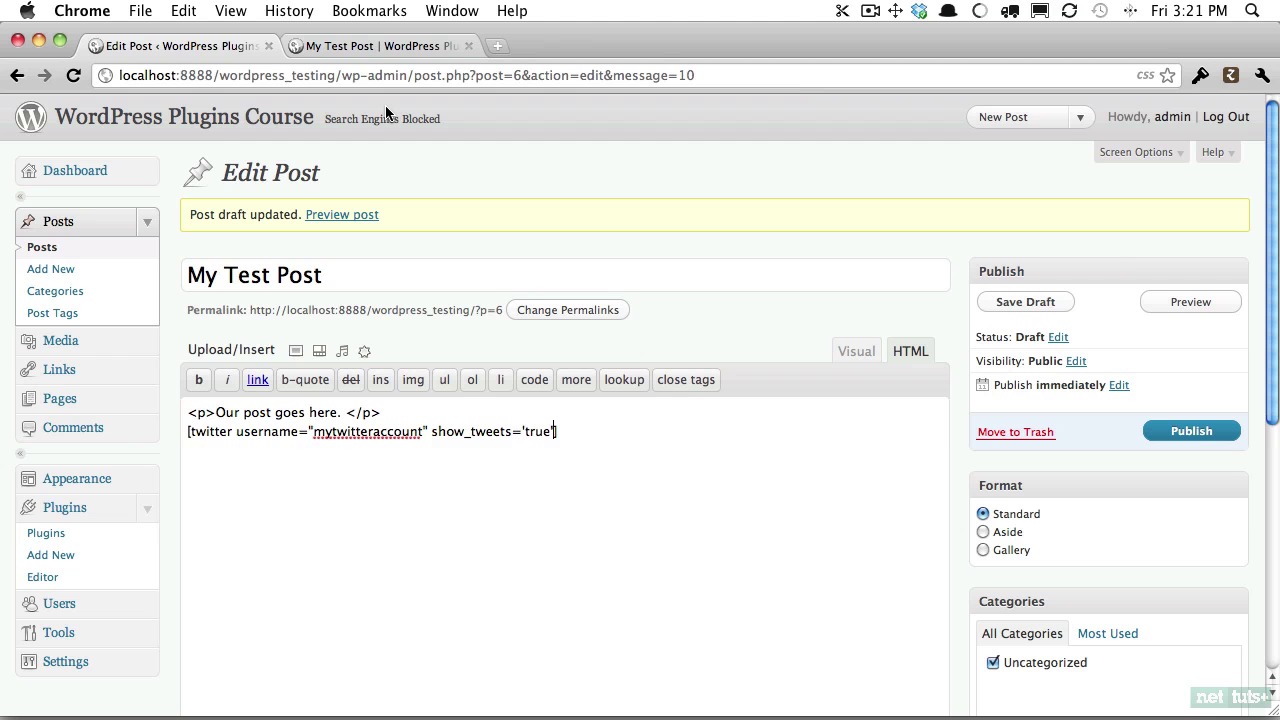Click the Add Media upload icon

click(x=364, y=351)
